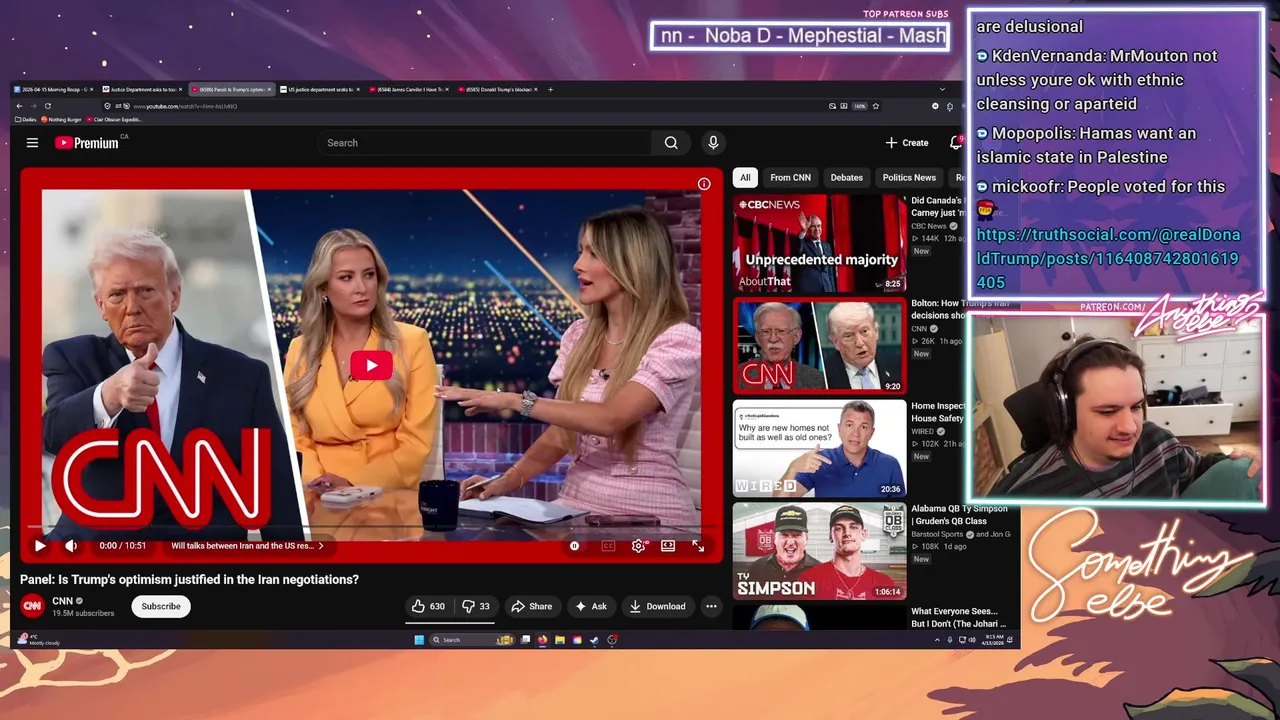Open File Explorer from the taskbar

(x=560, y=640)
